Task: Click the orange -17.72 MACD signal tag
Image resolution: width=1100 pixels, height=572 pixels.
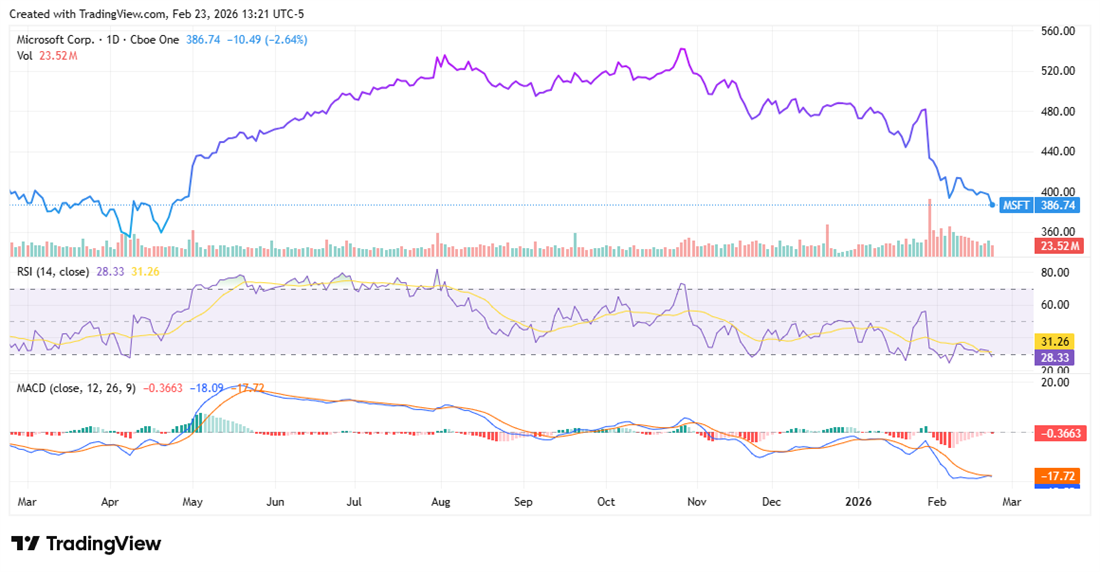Action: point(1057,476)
